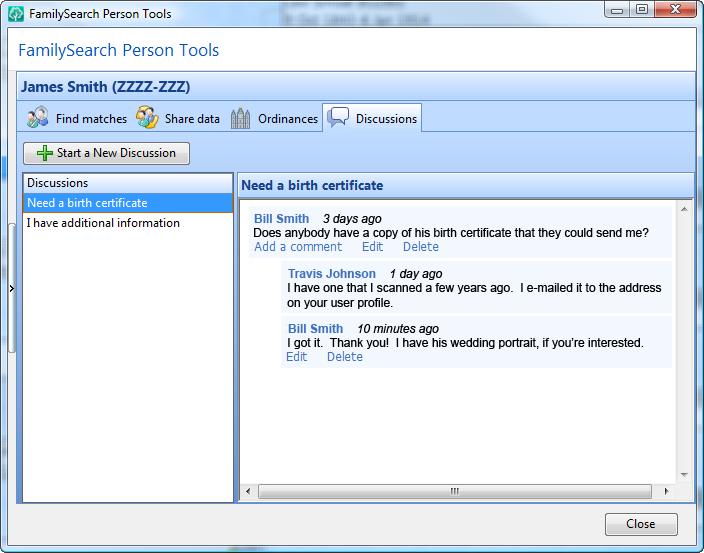Click the red window close X button
This screenshot has width=704, height=553.
coord(675,10)
